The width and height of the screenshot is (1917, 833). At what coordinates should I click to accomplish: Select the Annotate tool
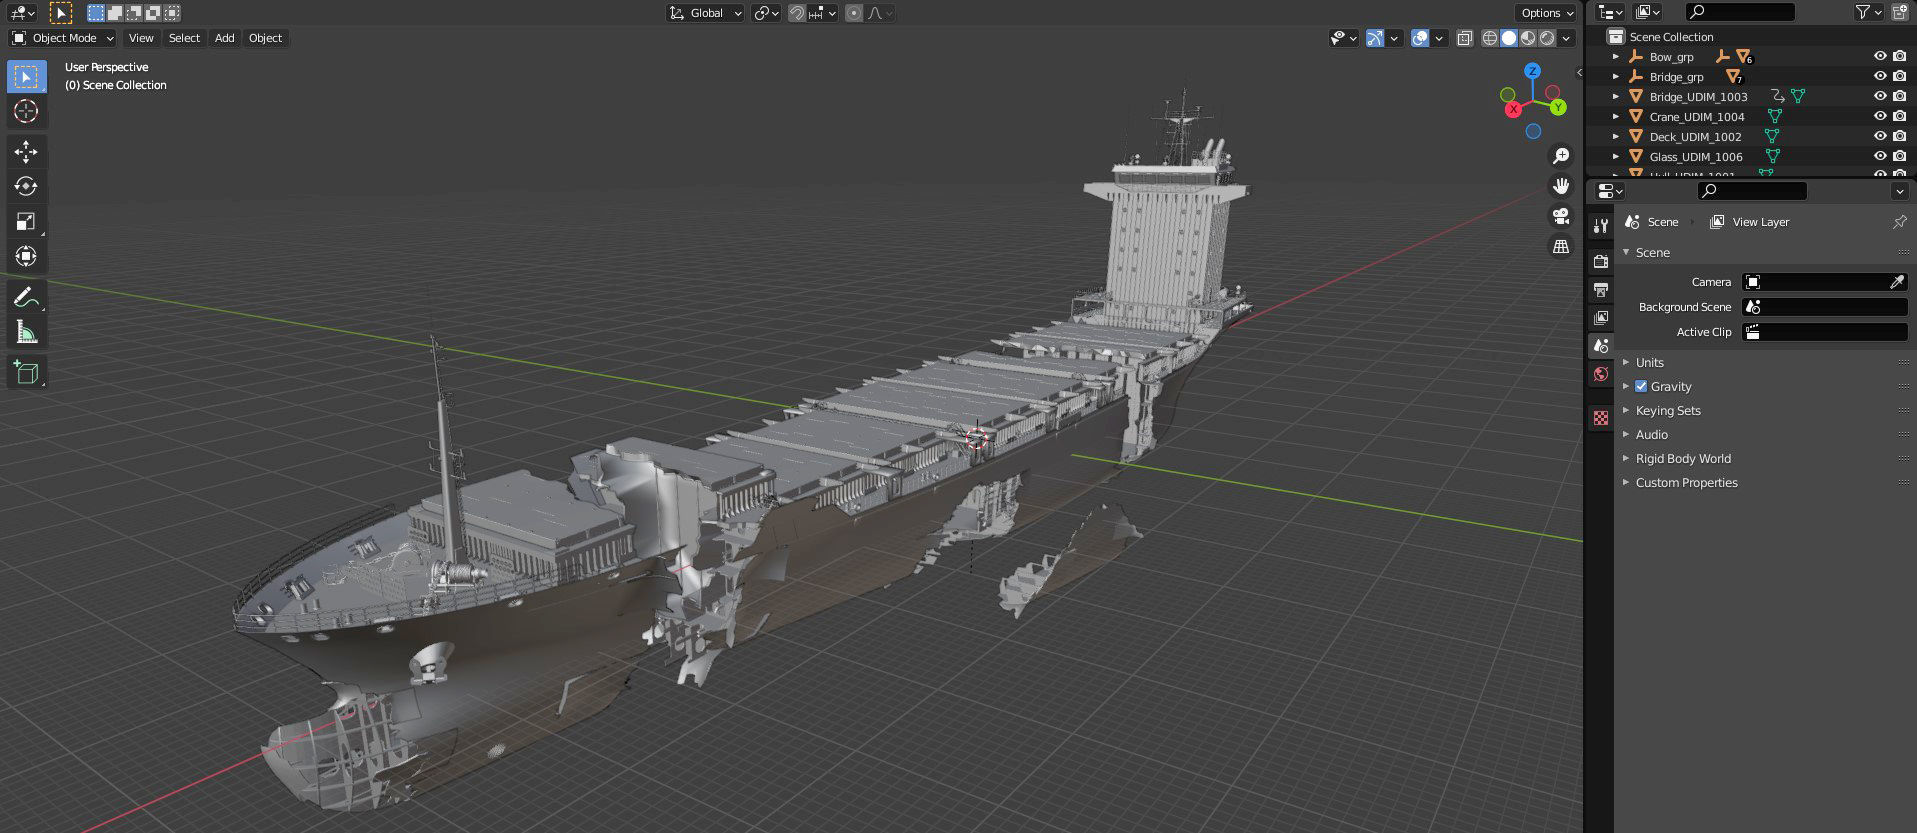click(x=26, y=297)
